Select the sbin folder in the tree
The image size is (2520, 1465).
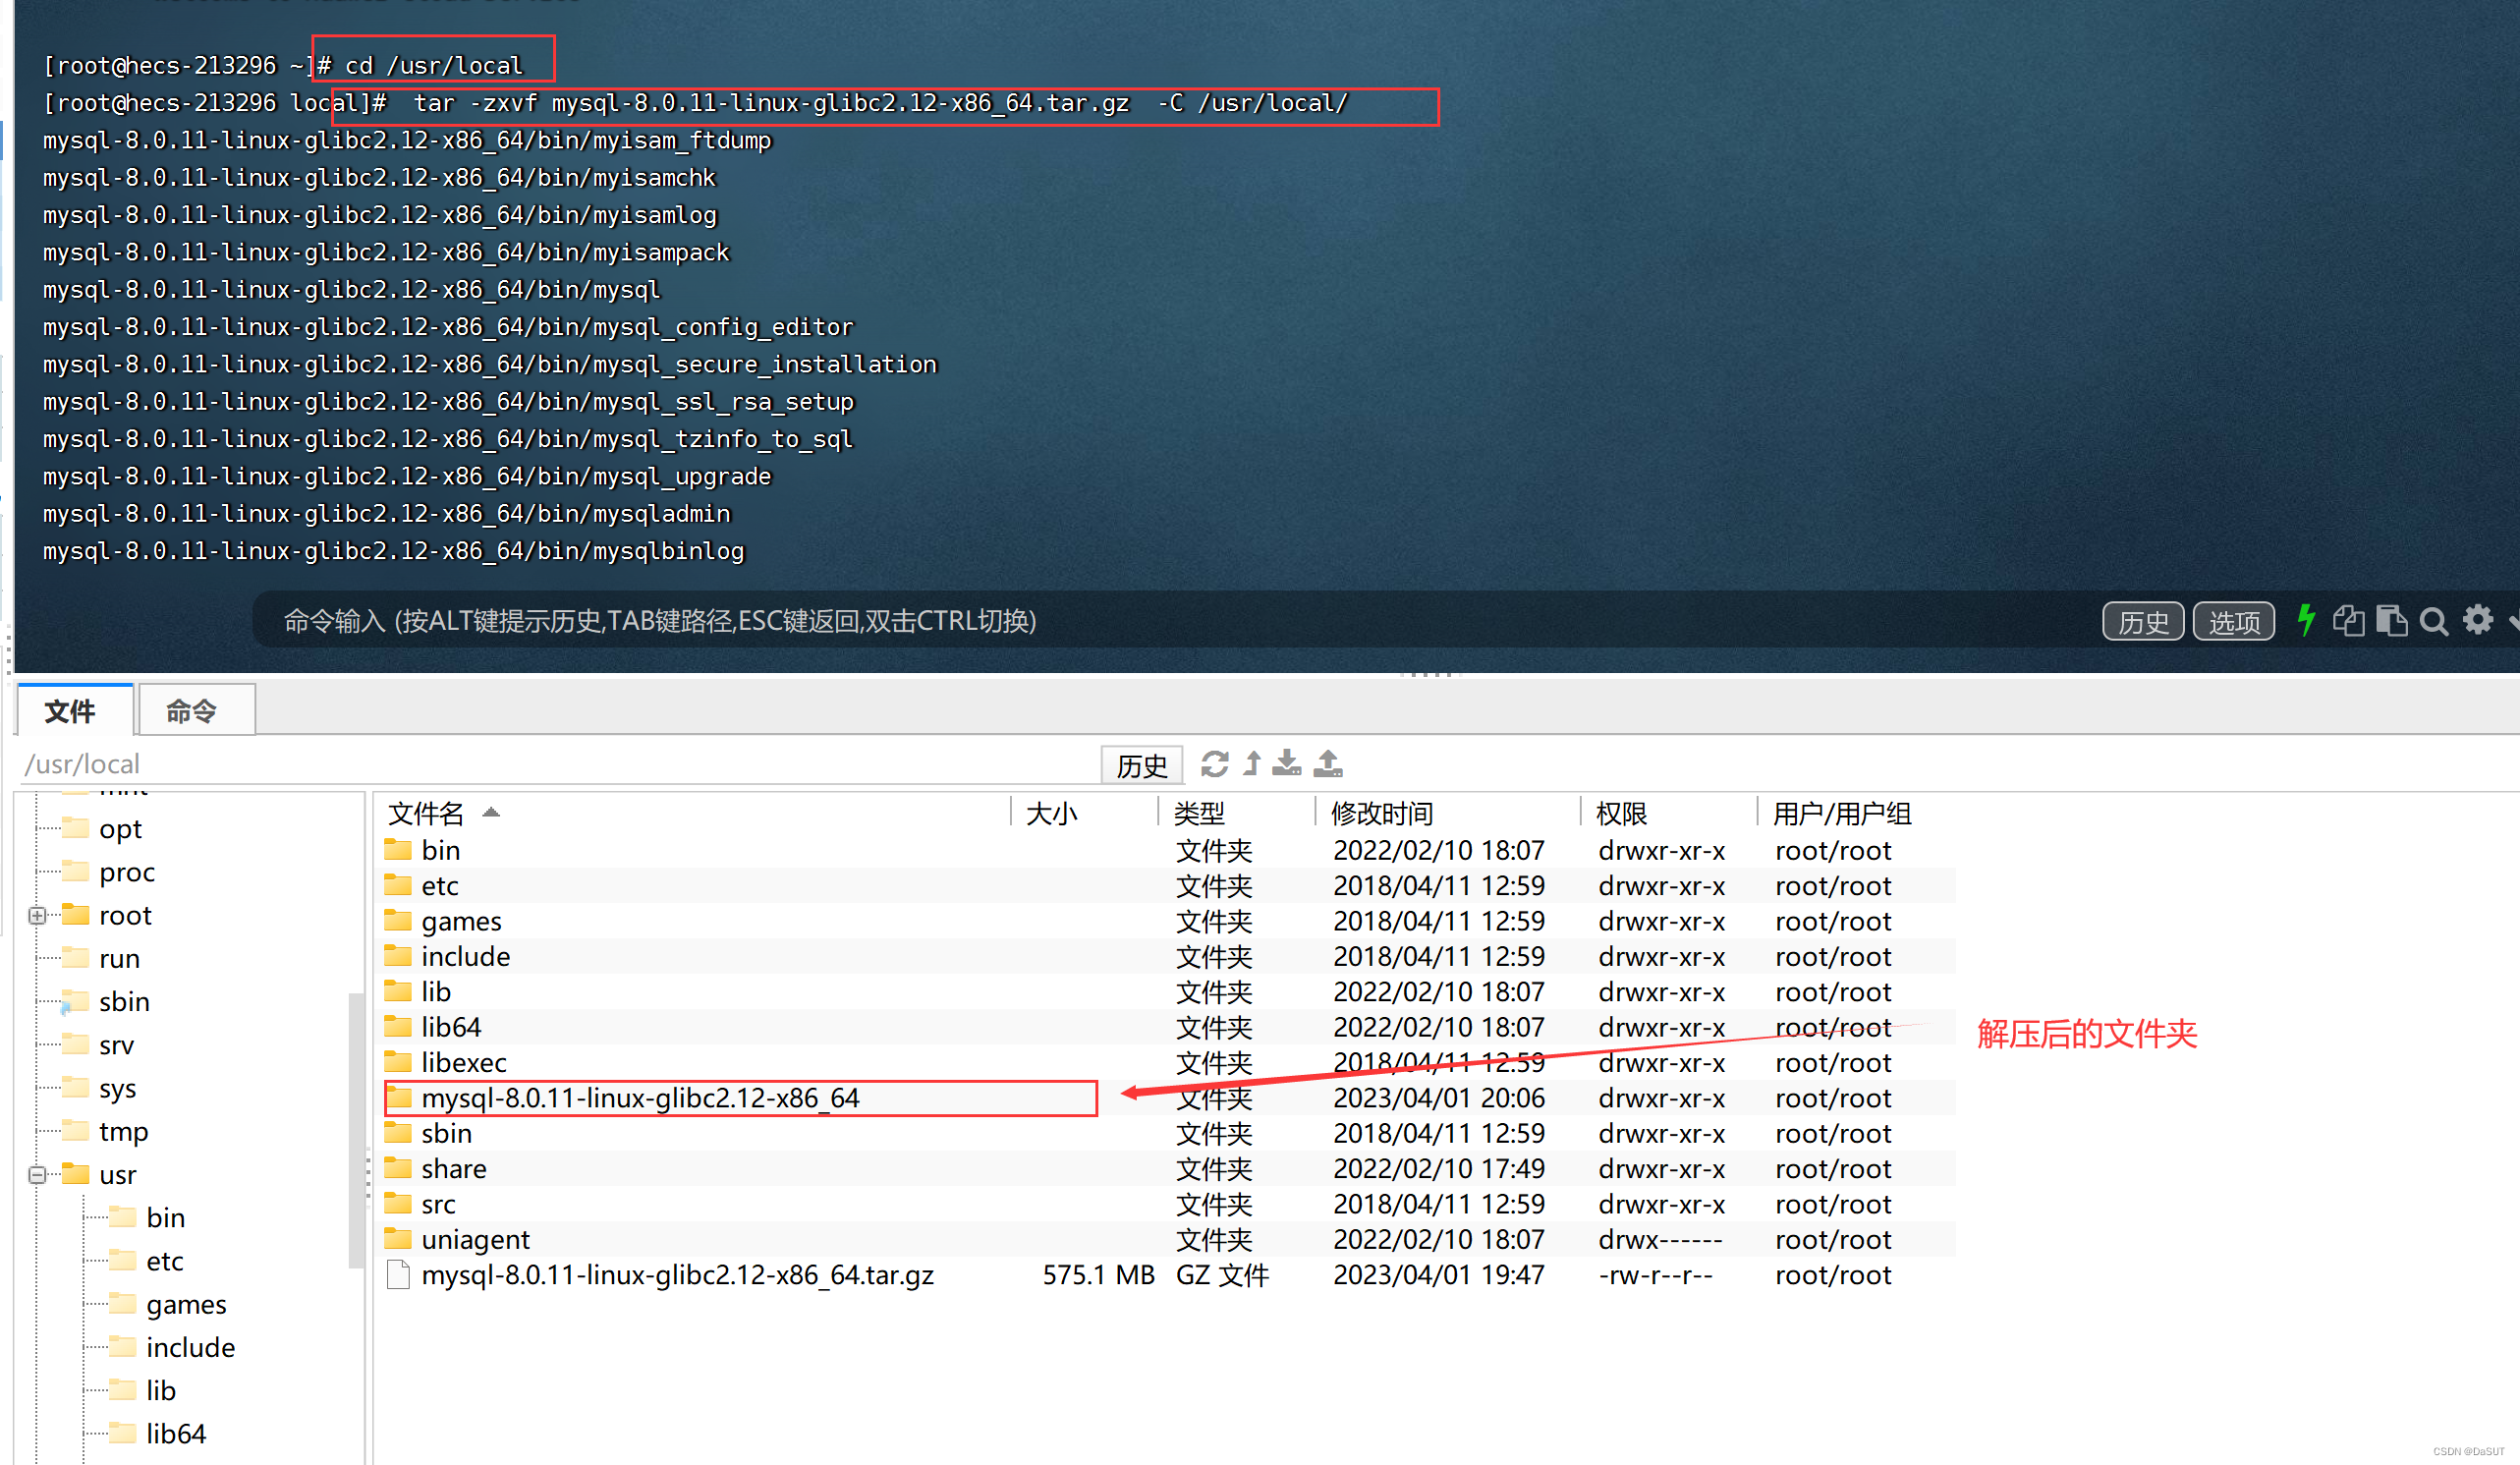(x=124, y=1001)
